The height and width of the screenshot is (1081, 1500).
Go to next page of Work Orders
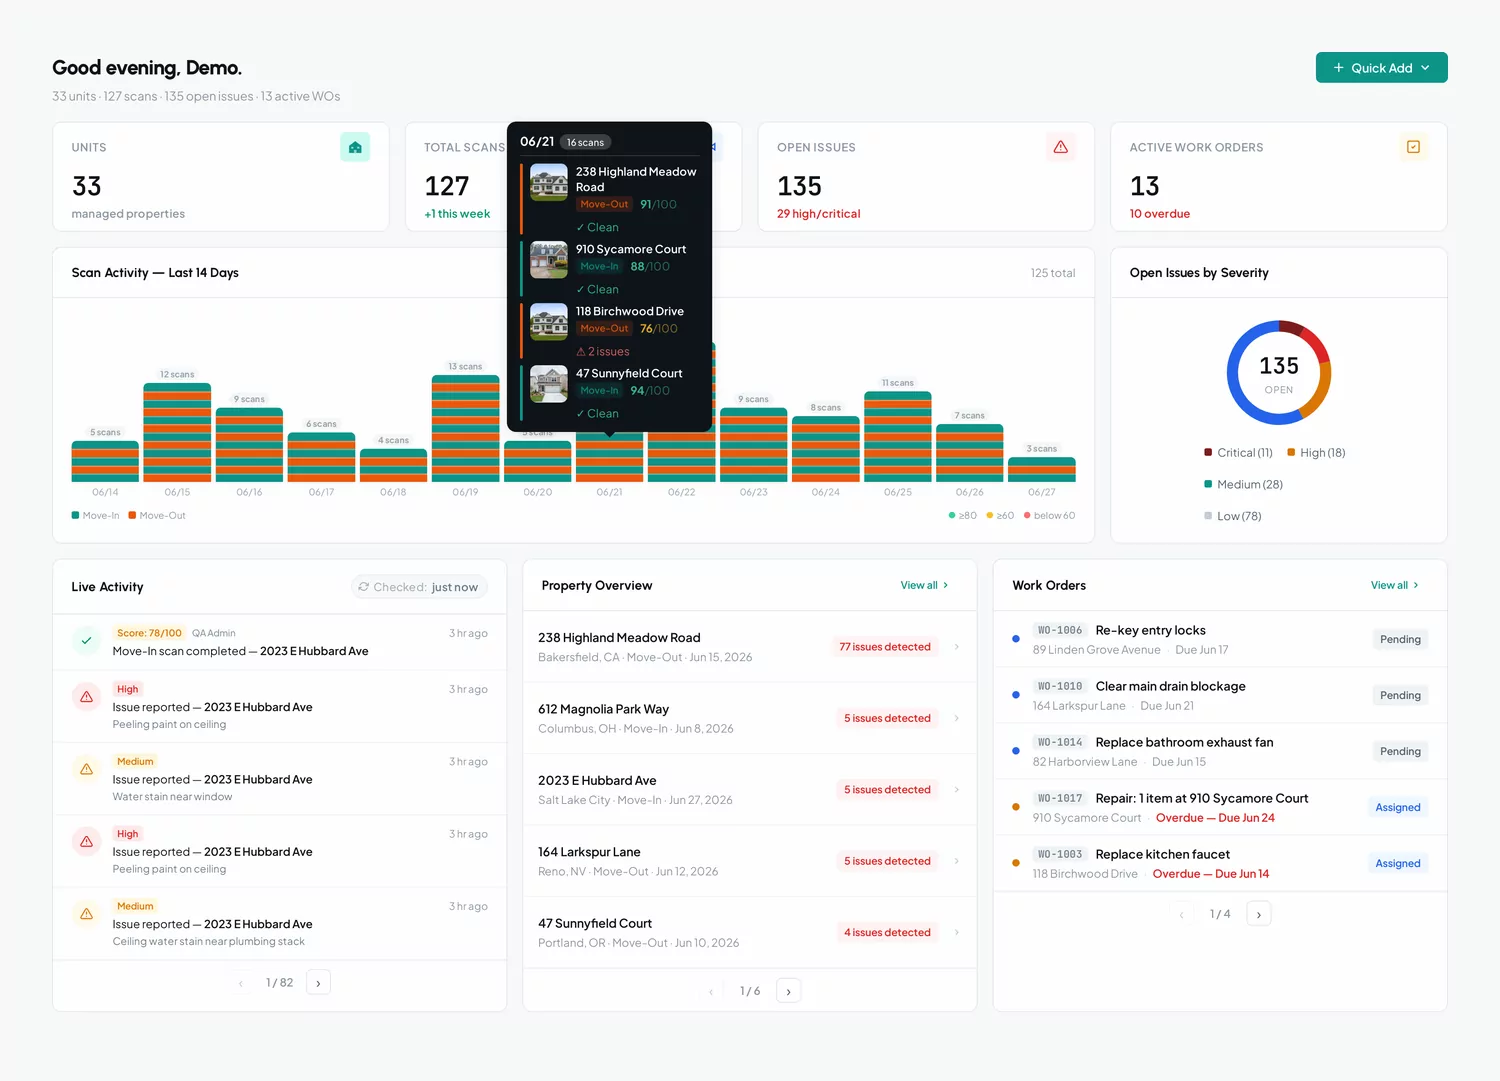pos(1258,914)
